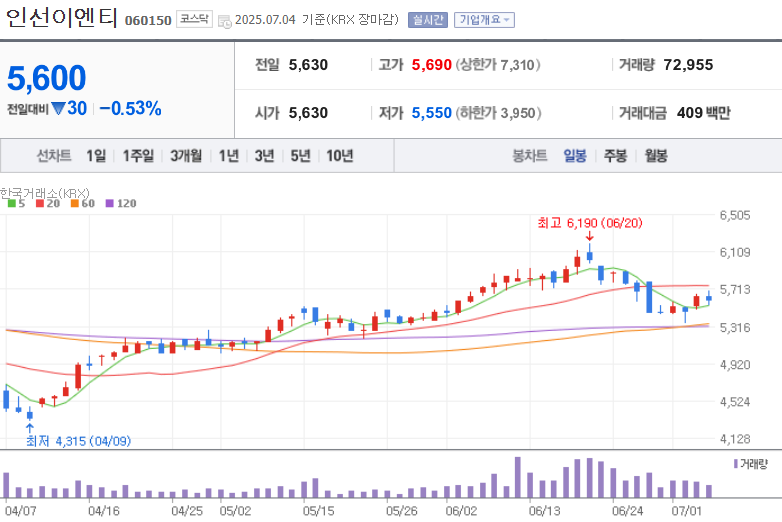Choose the 일봉 daily candle chart
This screenshot has width=782, height=522.
click(x=575, y=156)
